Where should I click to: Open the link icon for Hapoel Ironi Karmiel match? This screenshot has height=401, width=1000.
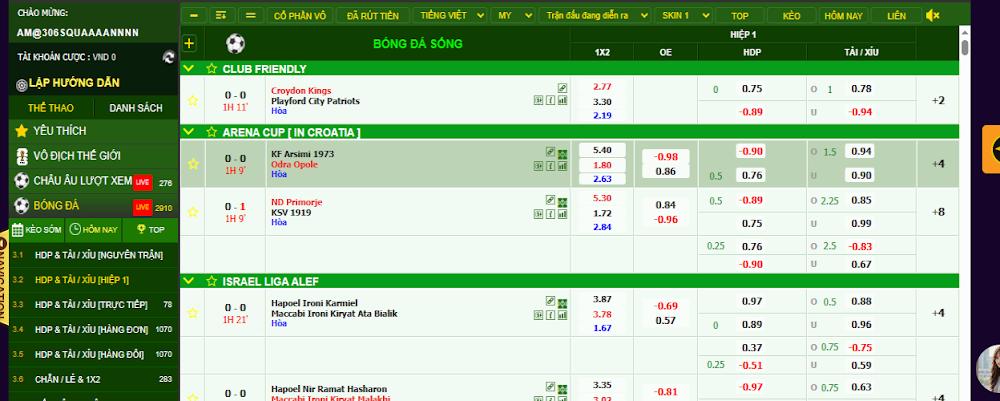click(x=550, y=300)
